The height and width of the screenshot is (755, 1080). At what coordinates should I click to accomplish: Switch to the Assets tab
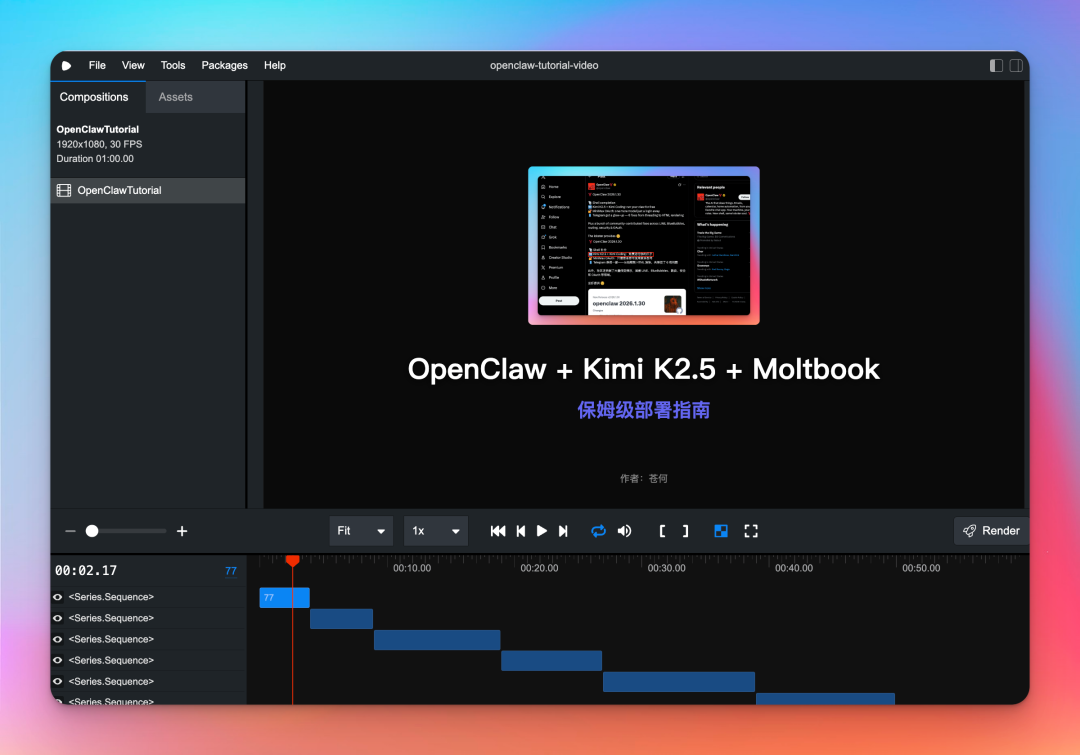(175, 97)
